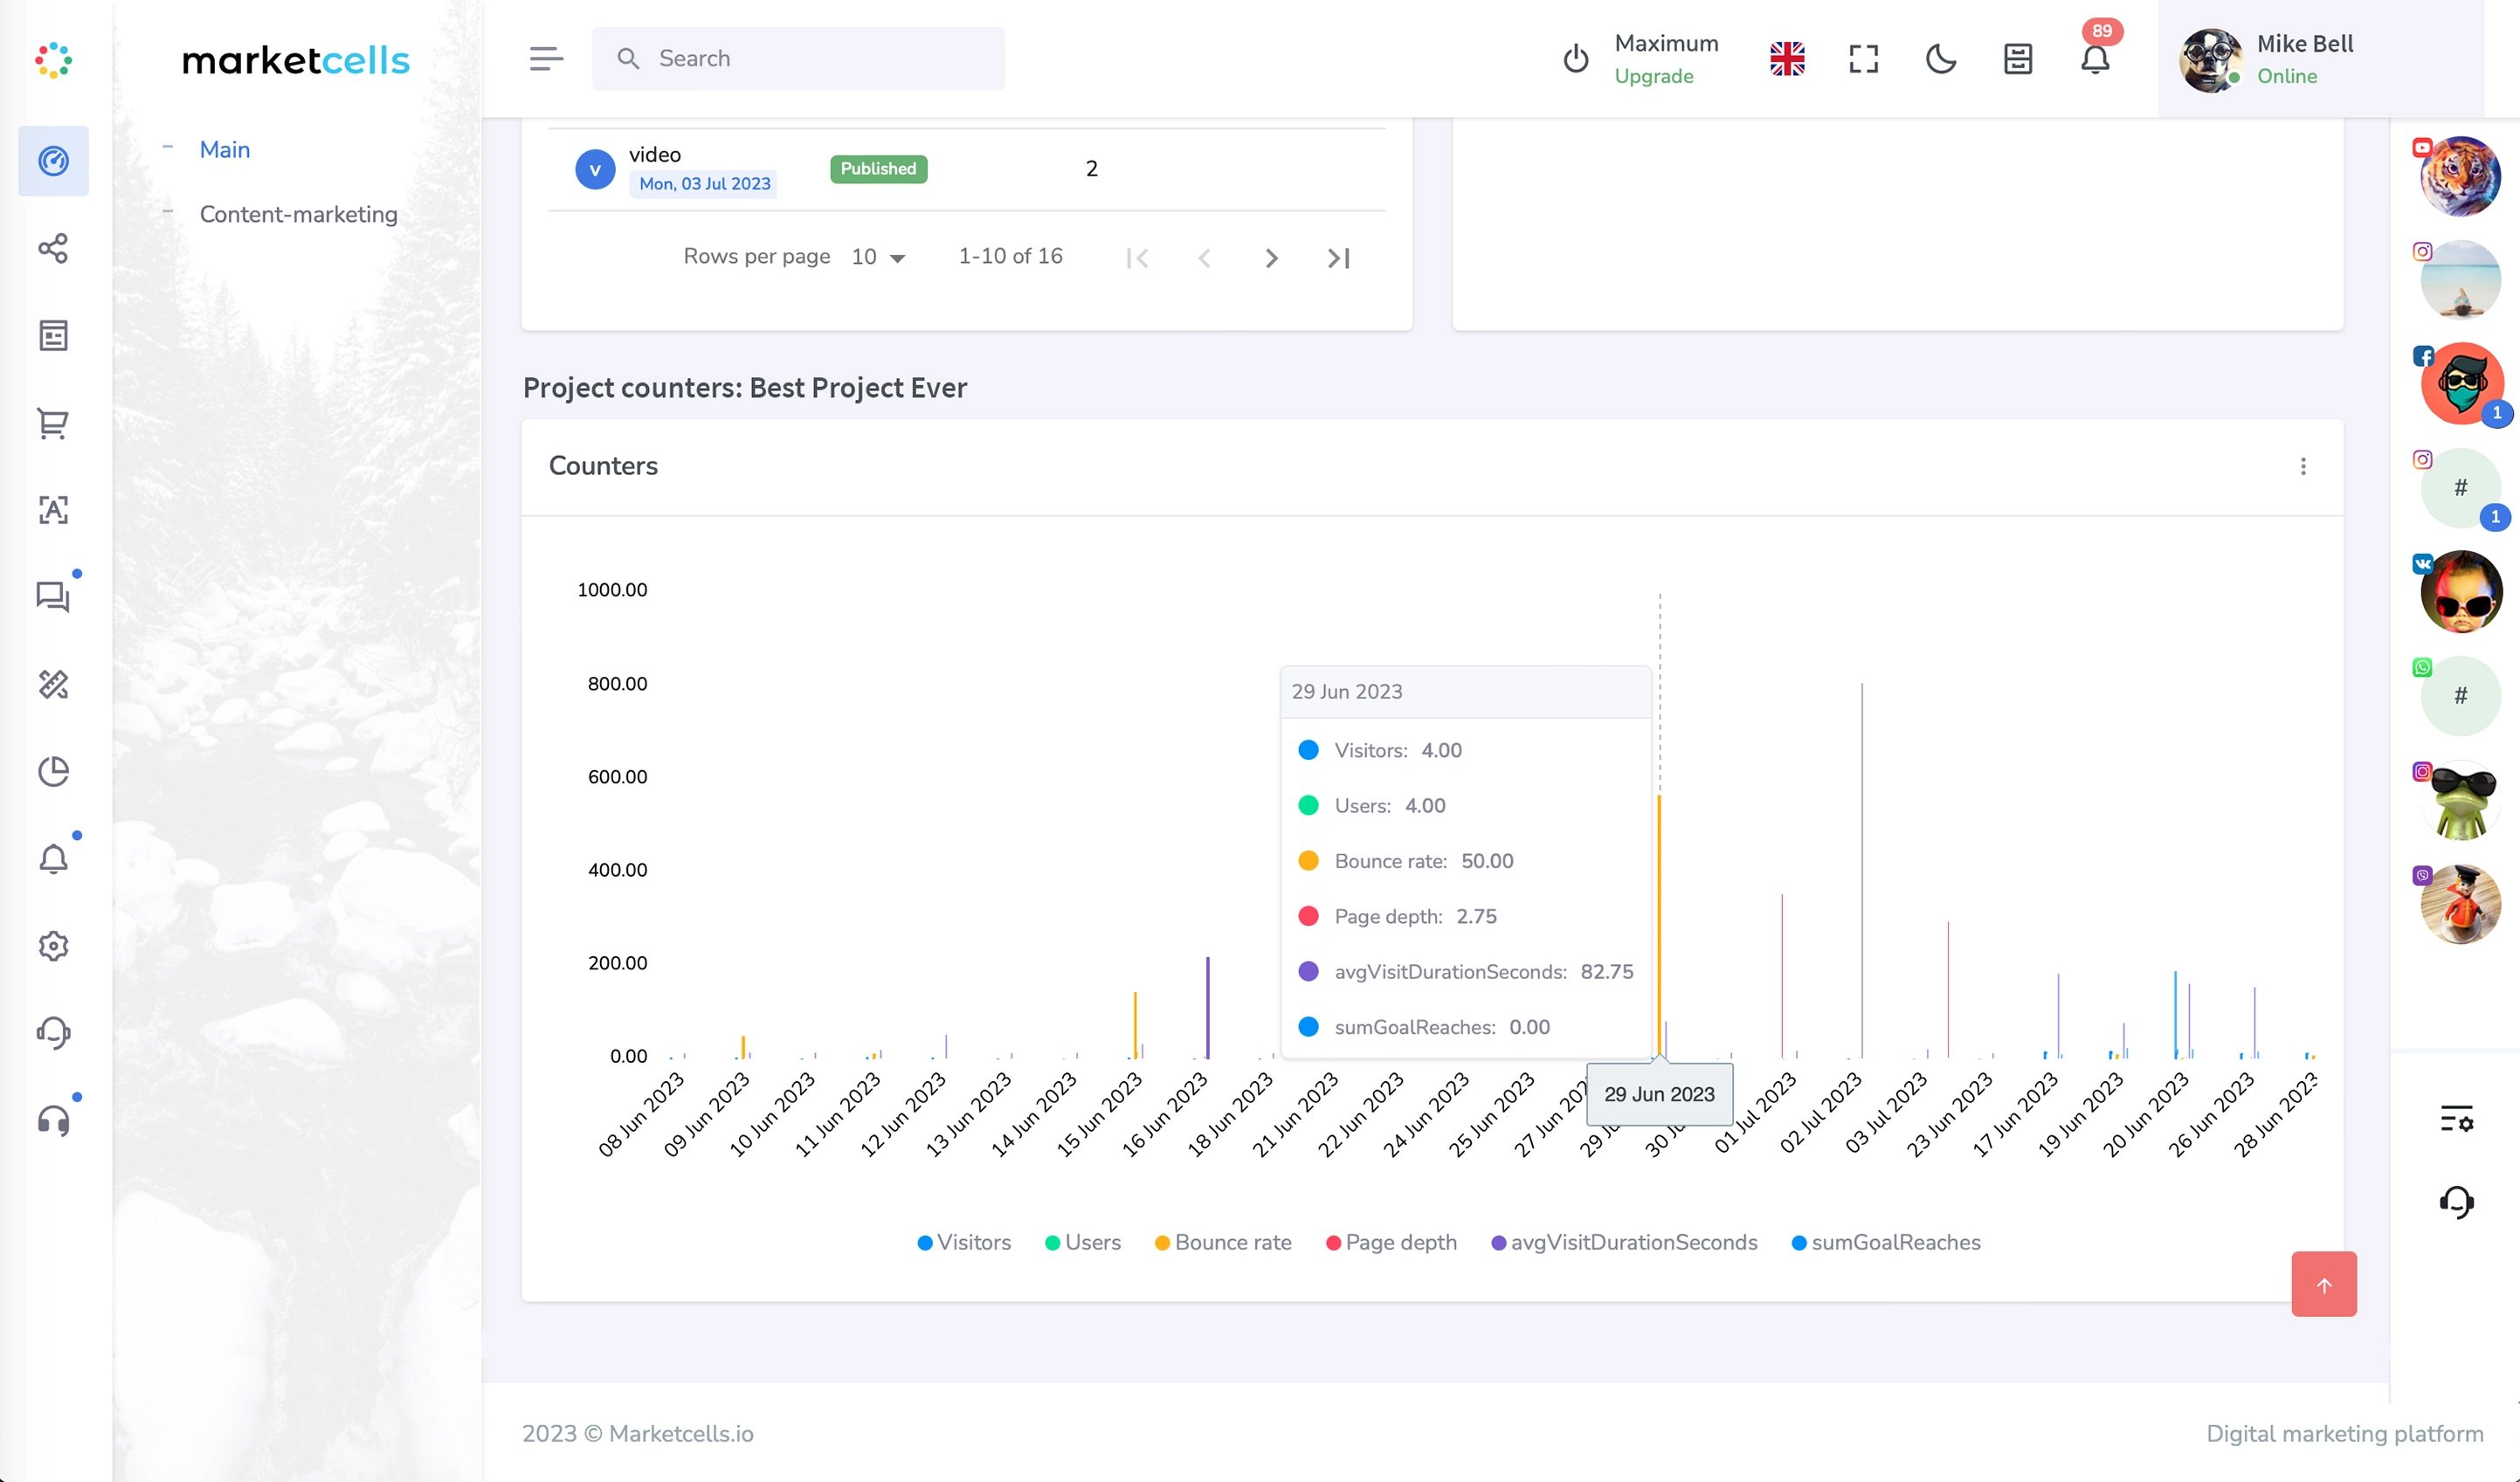Open the shopping cart sidebar icon
This screenshot has height=1482, width=2520.
53,423
